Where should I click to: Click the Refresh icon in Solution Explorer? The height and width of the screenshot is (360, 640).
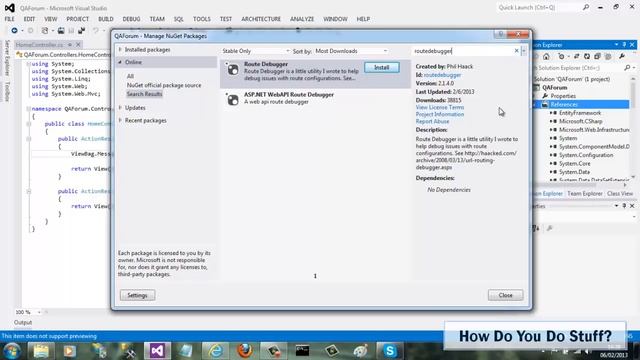[587, 56]
